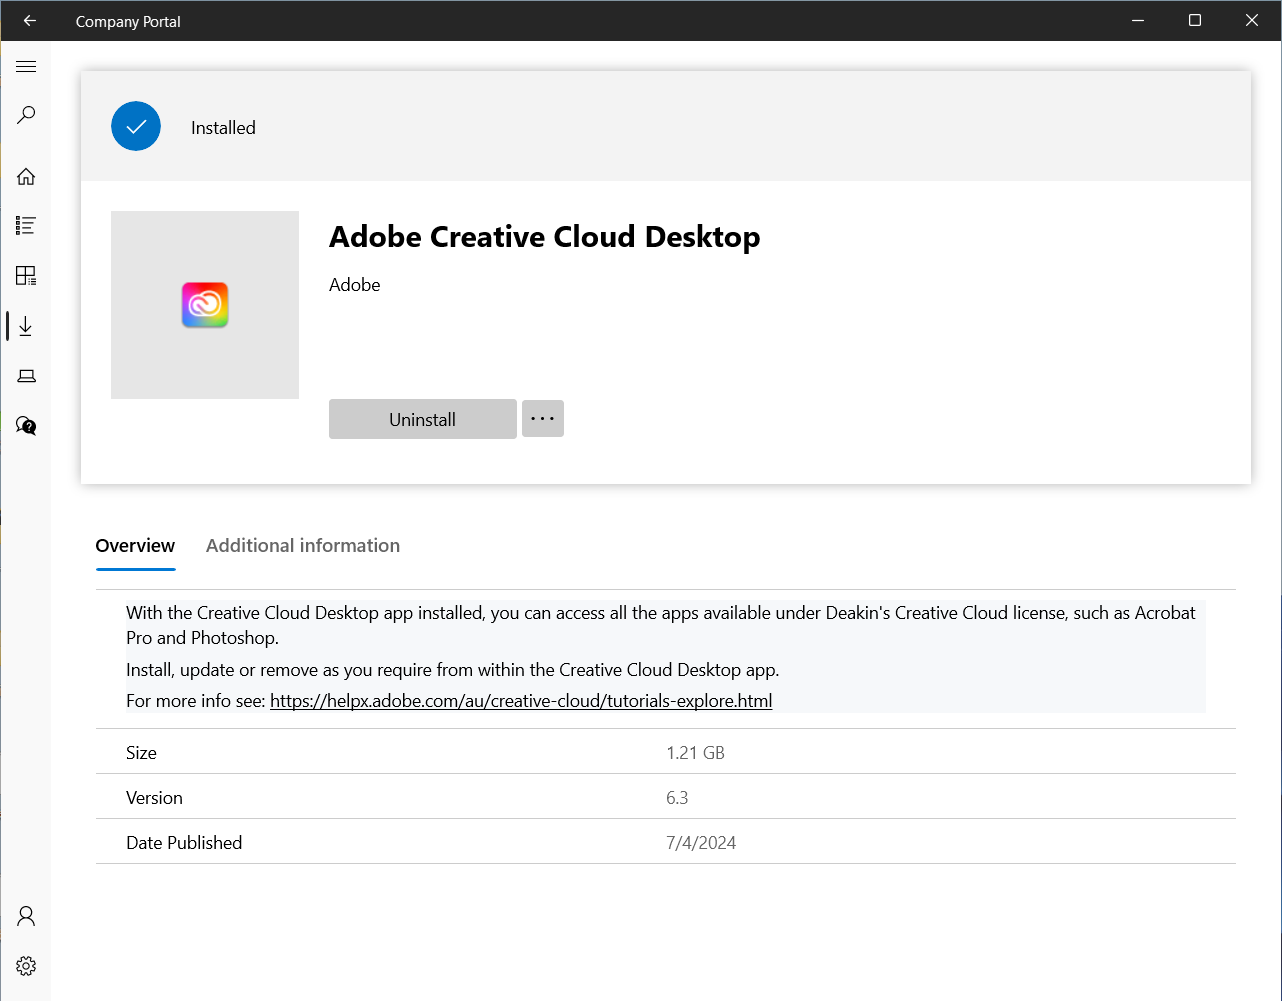Click the Adobe Creative Cloud Desktop title
The image size is (1282, 1001).
pos(544,237)
